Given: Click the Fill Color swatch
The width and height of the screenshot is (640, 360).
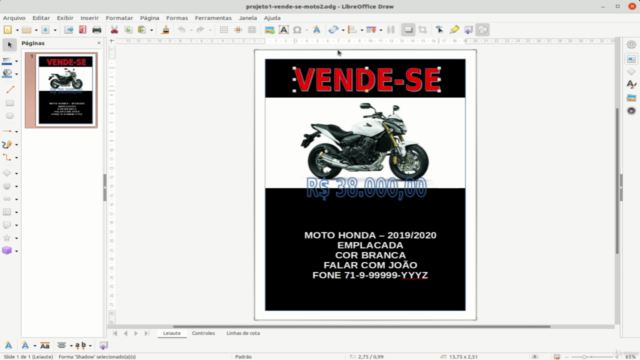Looking at the screenshot, I should [x=7, y=74].
